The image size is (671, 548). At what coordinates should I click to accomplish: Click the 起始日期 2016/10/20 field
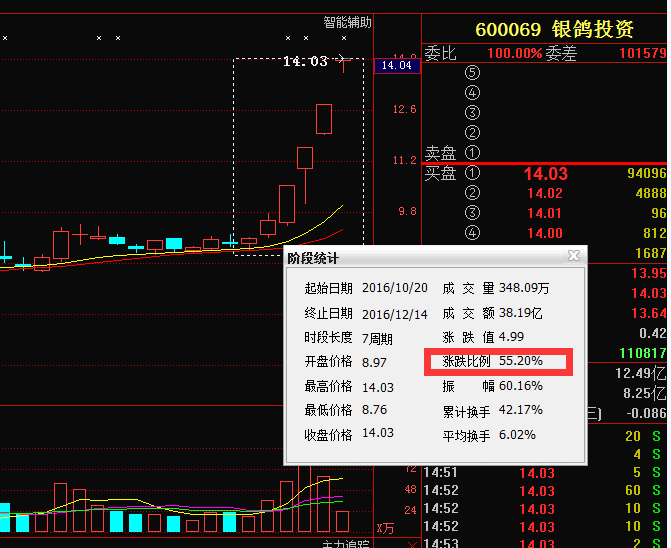(x=395, y=288)
